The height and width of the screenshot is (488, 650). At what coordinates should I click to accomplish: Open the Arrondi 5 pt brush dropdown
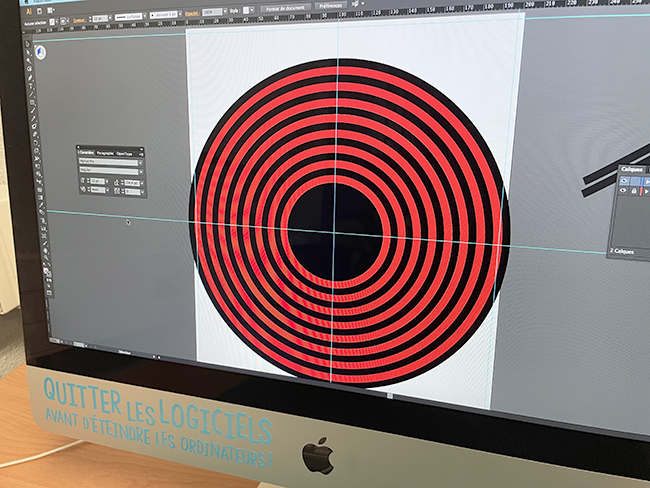click(180, 15)
